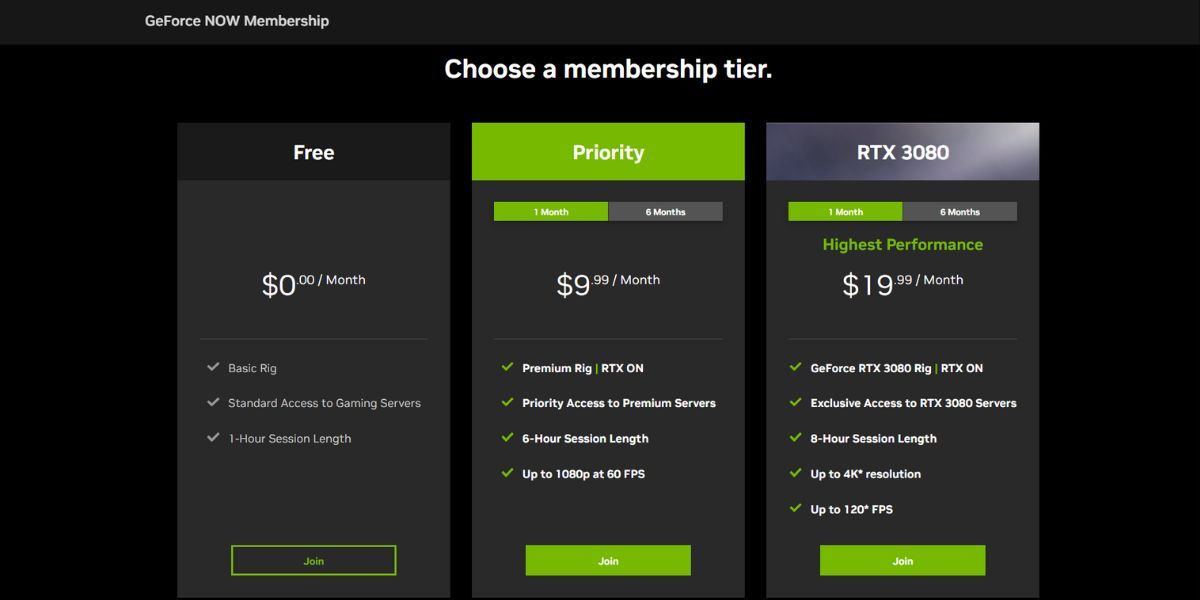Select 1 Month billing for Priority tier
Screen dimensions: 1200x600
click(x=550, y=211)
